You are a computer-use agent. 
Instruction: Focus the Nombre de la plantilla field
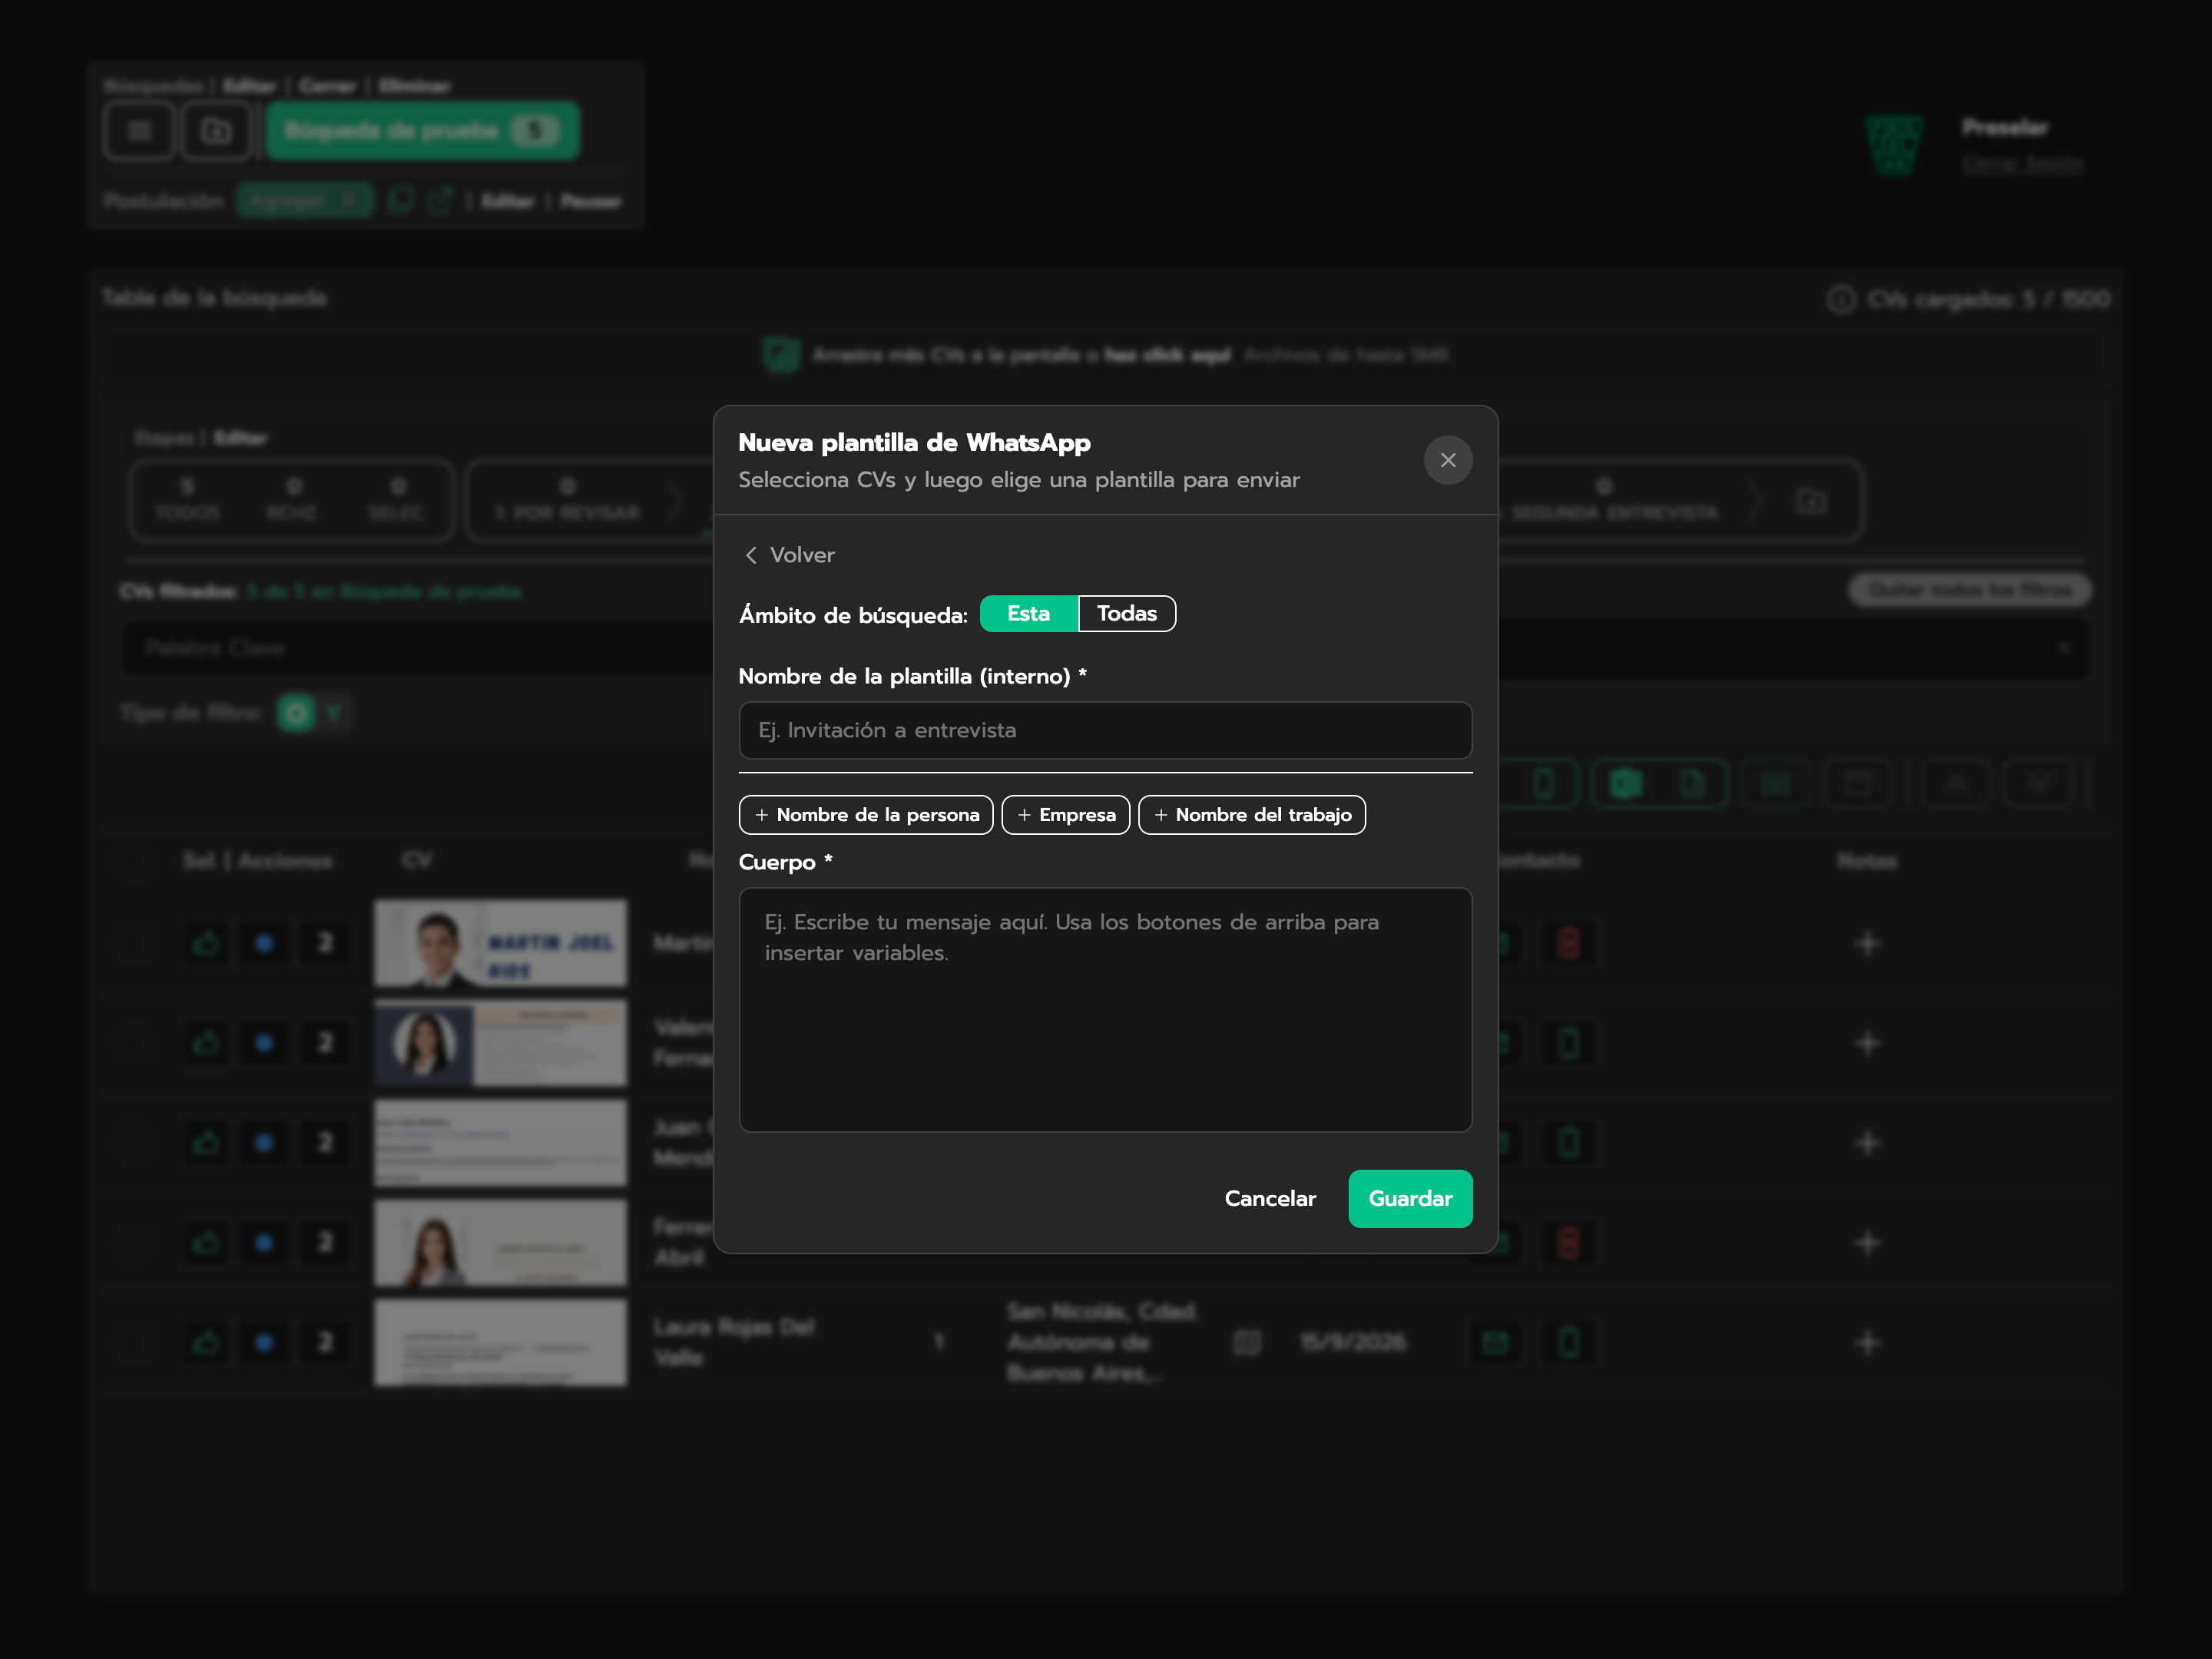click(x=1105, y=730)
